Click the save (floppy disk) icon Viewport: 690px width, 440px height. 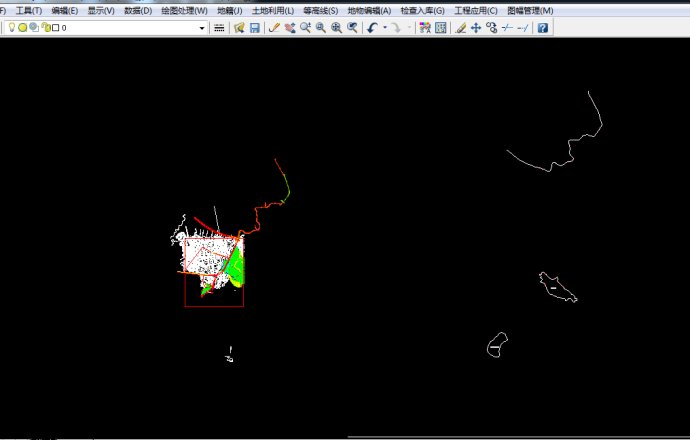254,28
